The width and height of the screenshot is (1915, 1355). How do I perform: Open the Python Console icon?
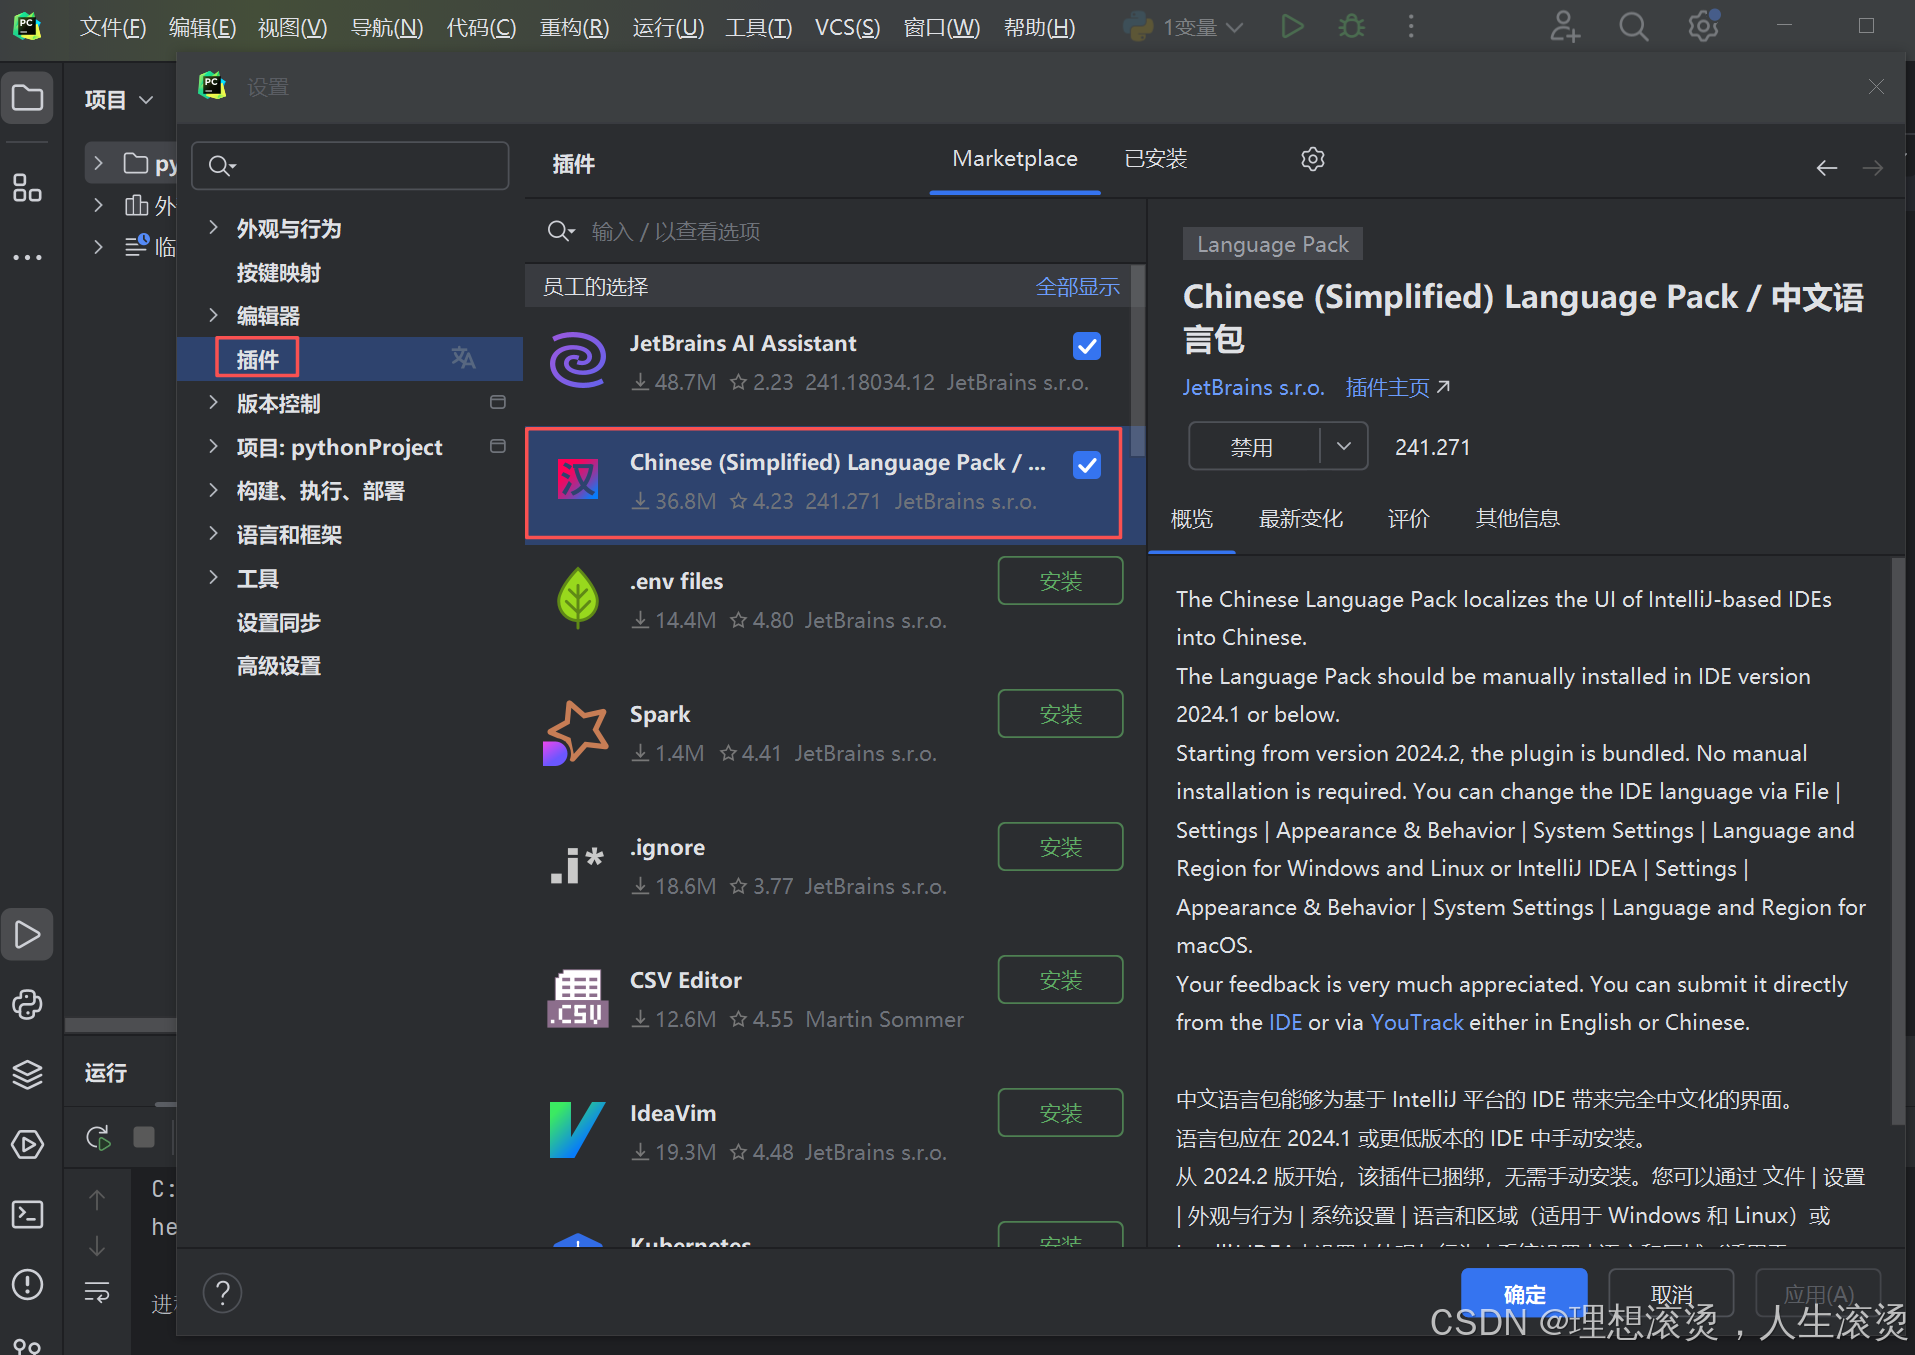coord(27,1005)
